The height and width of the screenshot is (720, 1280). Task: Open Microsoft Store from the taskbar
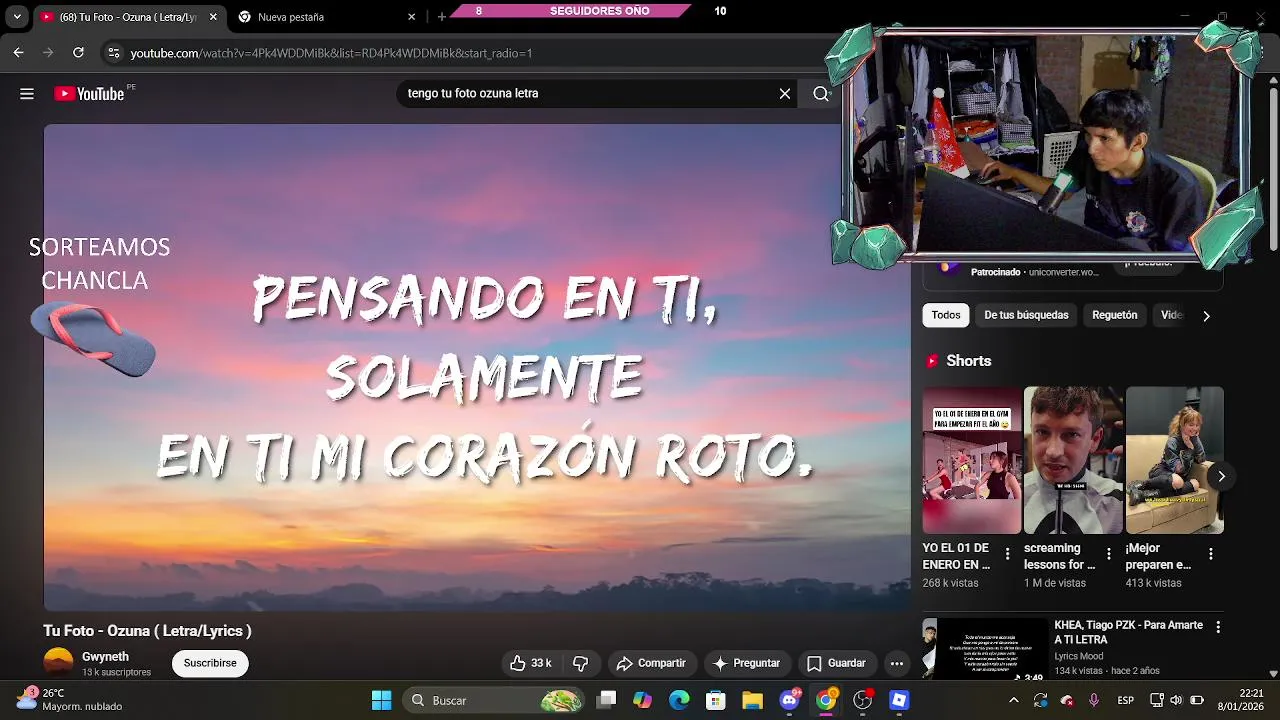tap(716, 700)
